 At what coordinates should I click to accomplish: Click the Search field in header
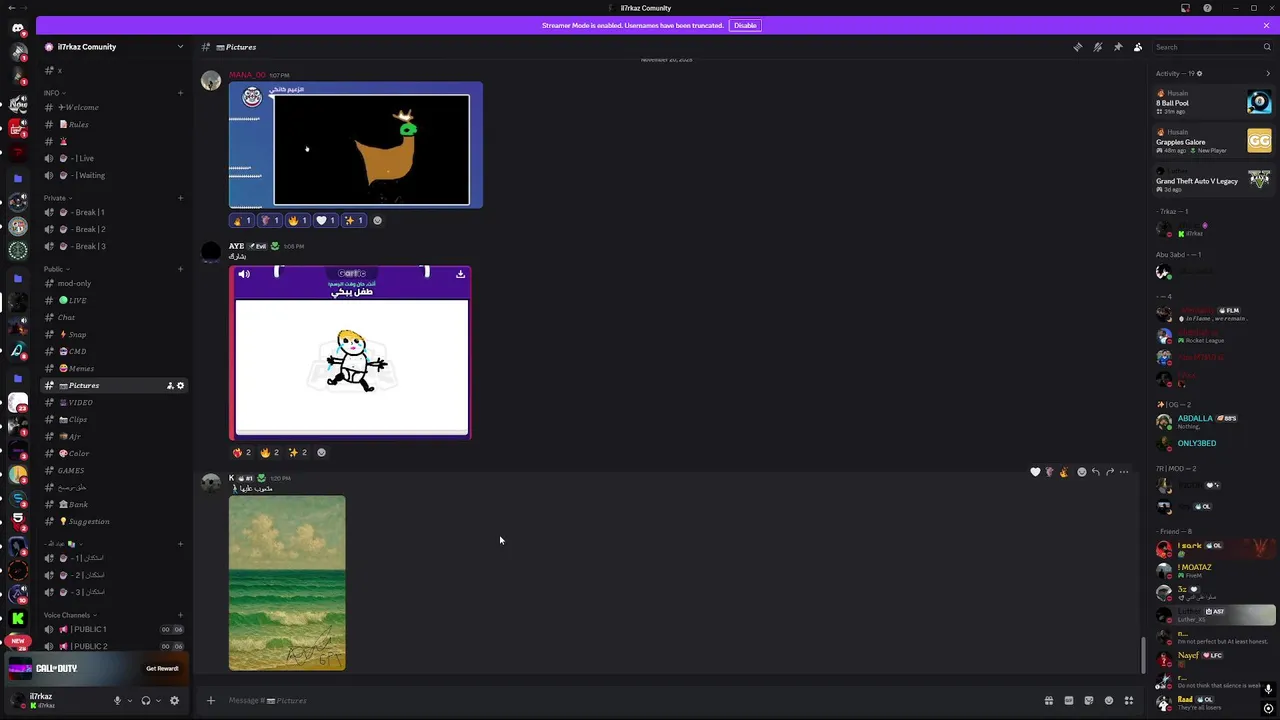(1211, 47)
